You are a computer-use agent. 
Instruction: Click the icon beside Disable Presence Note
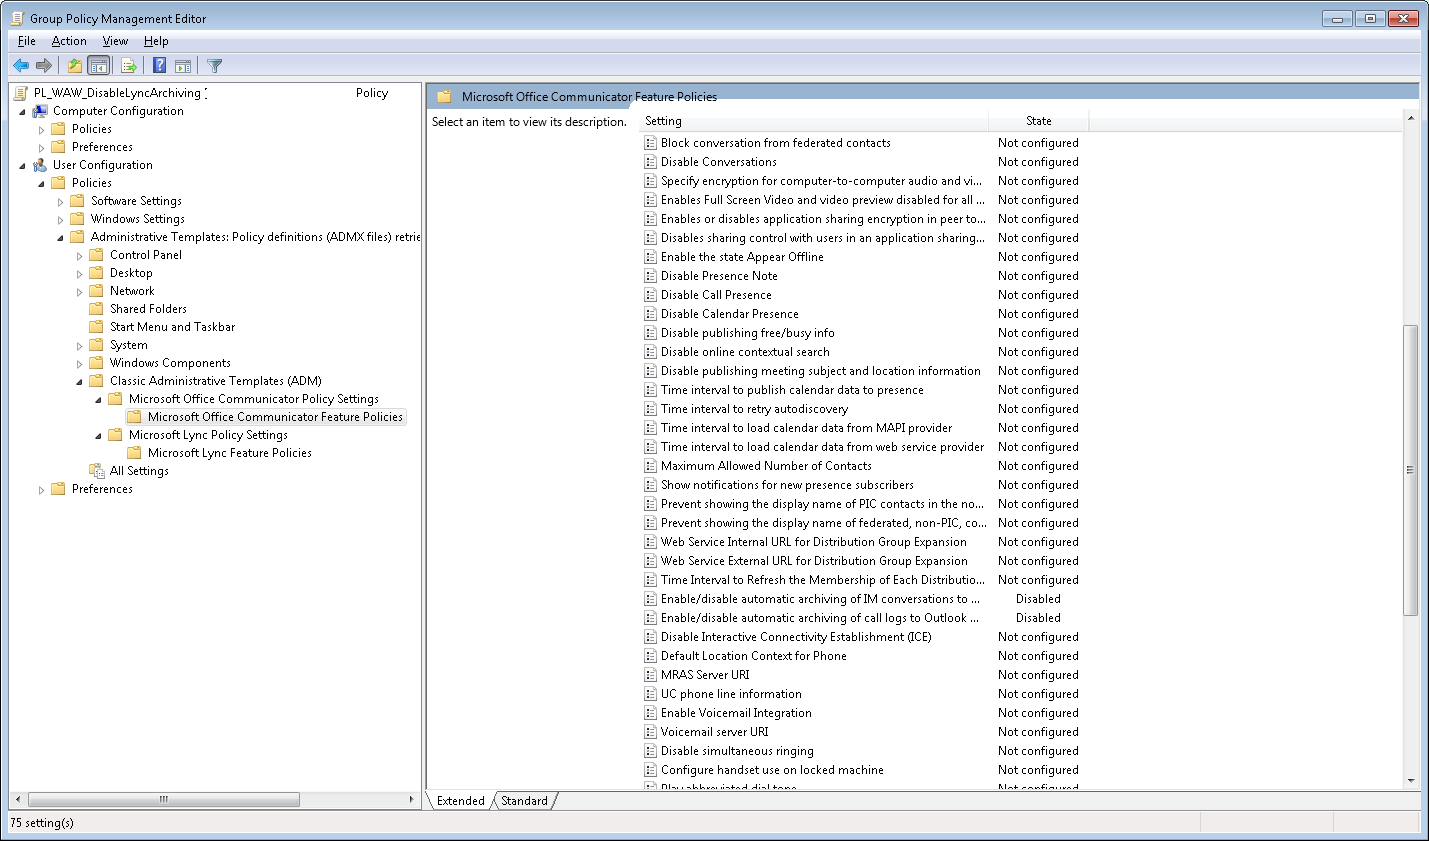650,276
